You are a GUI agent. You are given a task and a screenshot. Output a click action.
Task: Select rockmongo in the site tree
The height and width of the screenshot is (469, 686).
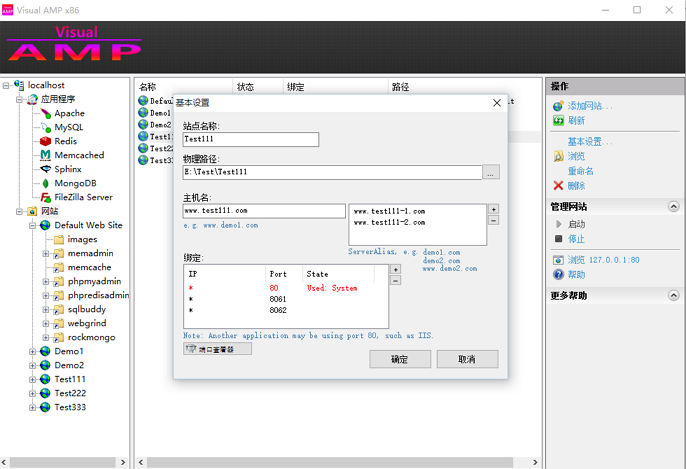click(x=91, y=337)
